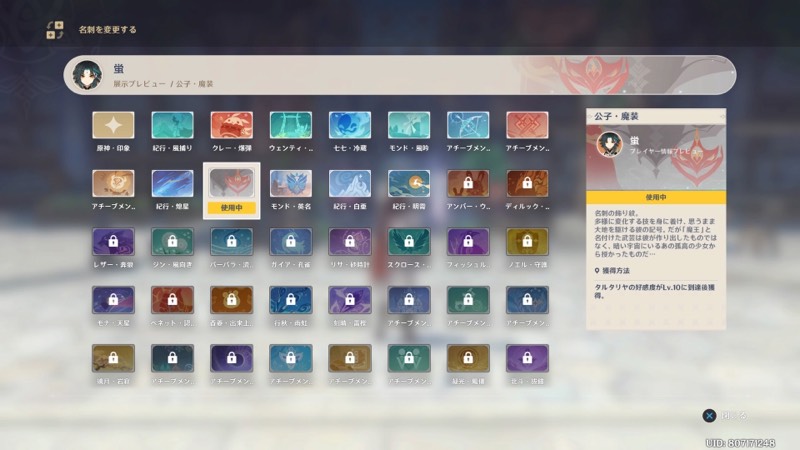Choose the locked スクロース namecard
This screenshot has width=800, height=450.
(409, 241)
